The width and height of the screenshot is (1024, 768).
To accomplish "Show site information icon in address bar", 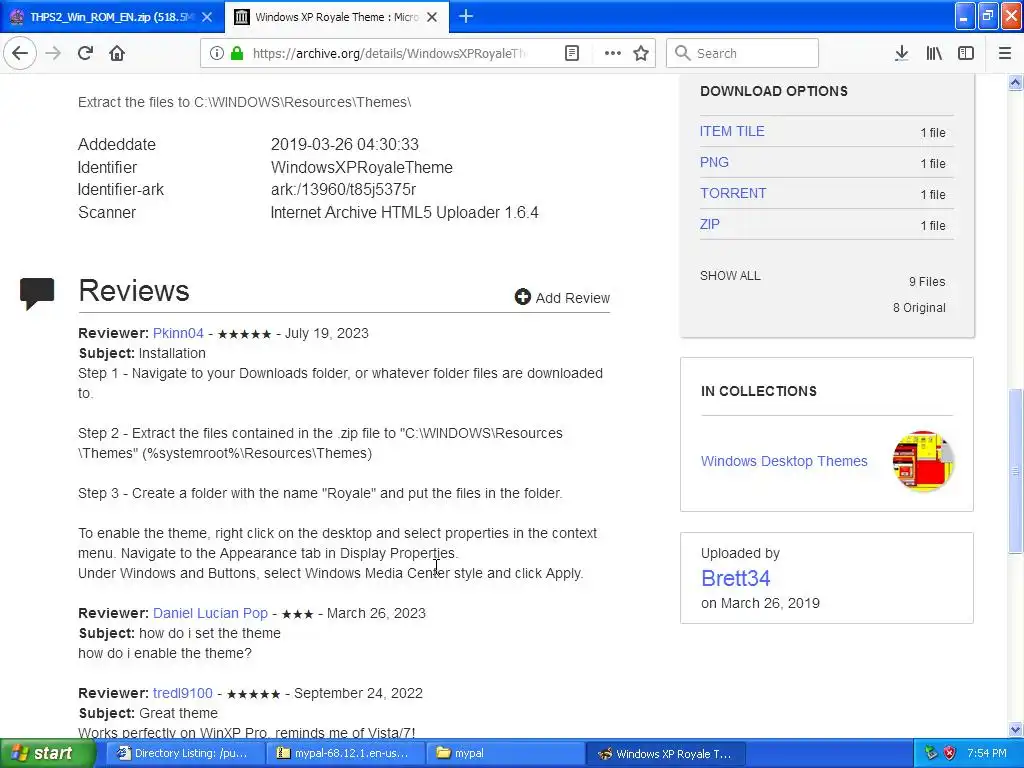I will (x=216, y=53).
